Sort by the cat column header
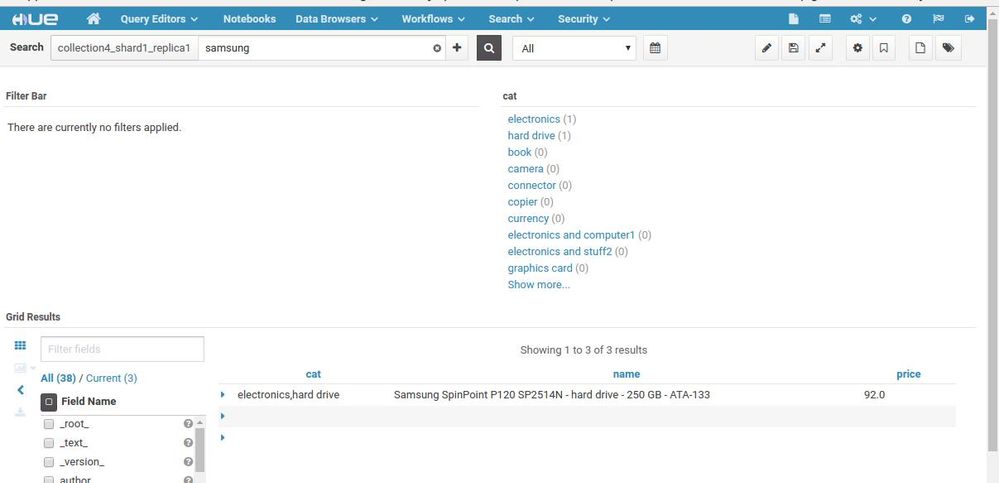Viewport: 999px width, 483px height. (313, 375)
